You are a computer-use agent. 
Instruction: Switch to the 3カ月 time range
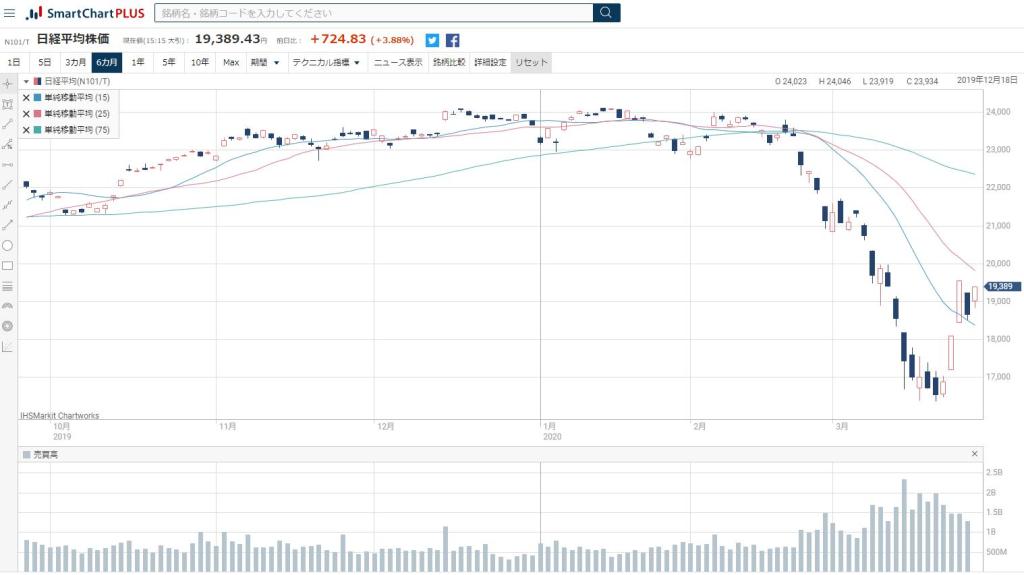[x=76, y=62]
